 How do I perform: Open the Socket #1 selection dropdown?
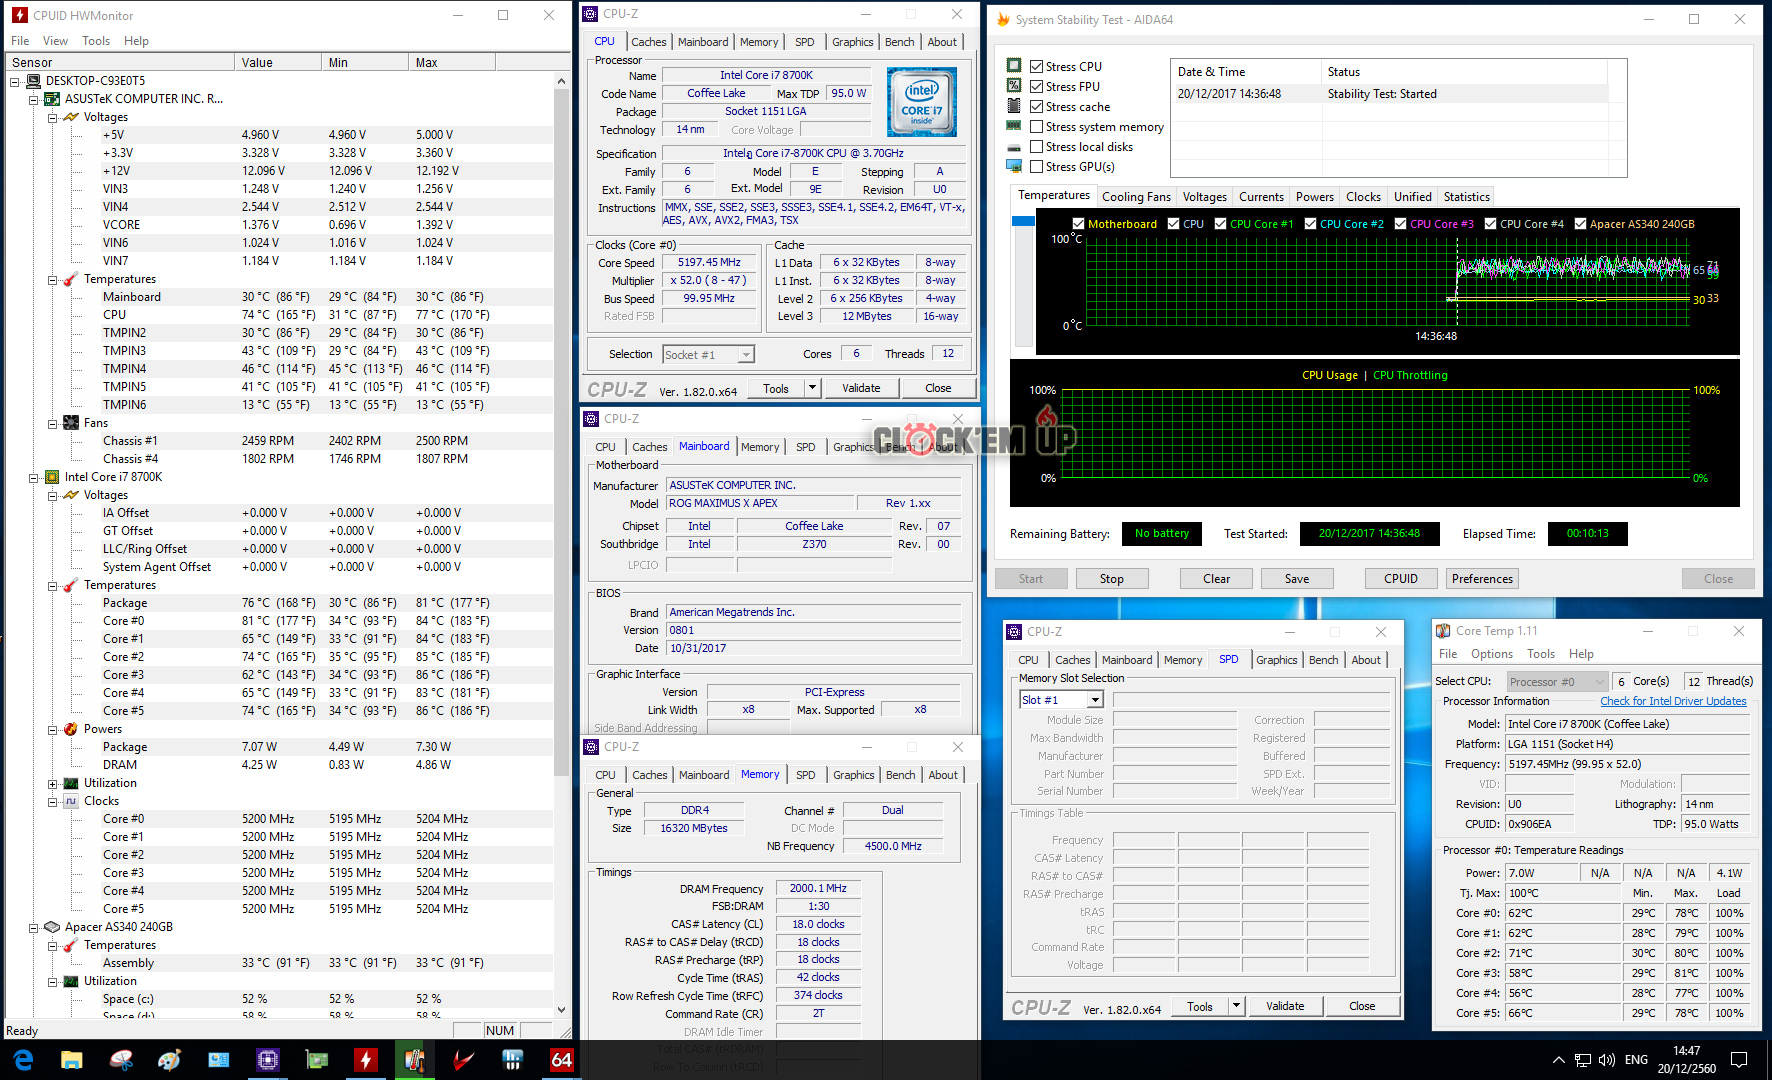click(745, 355)
